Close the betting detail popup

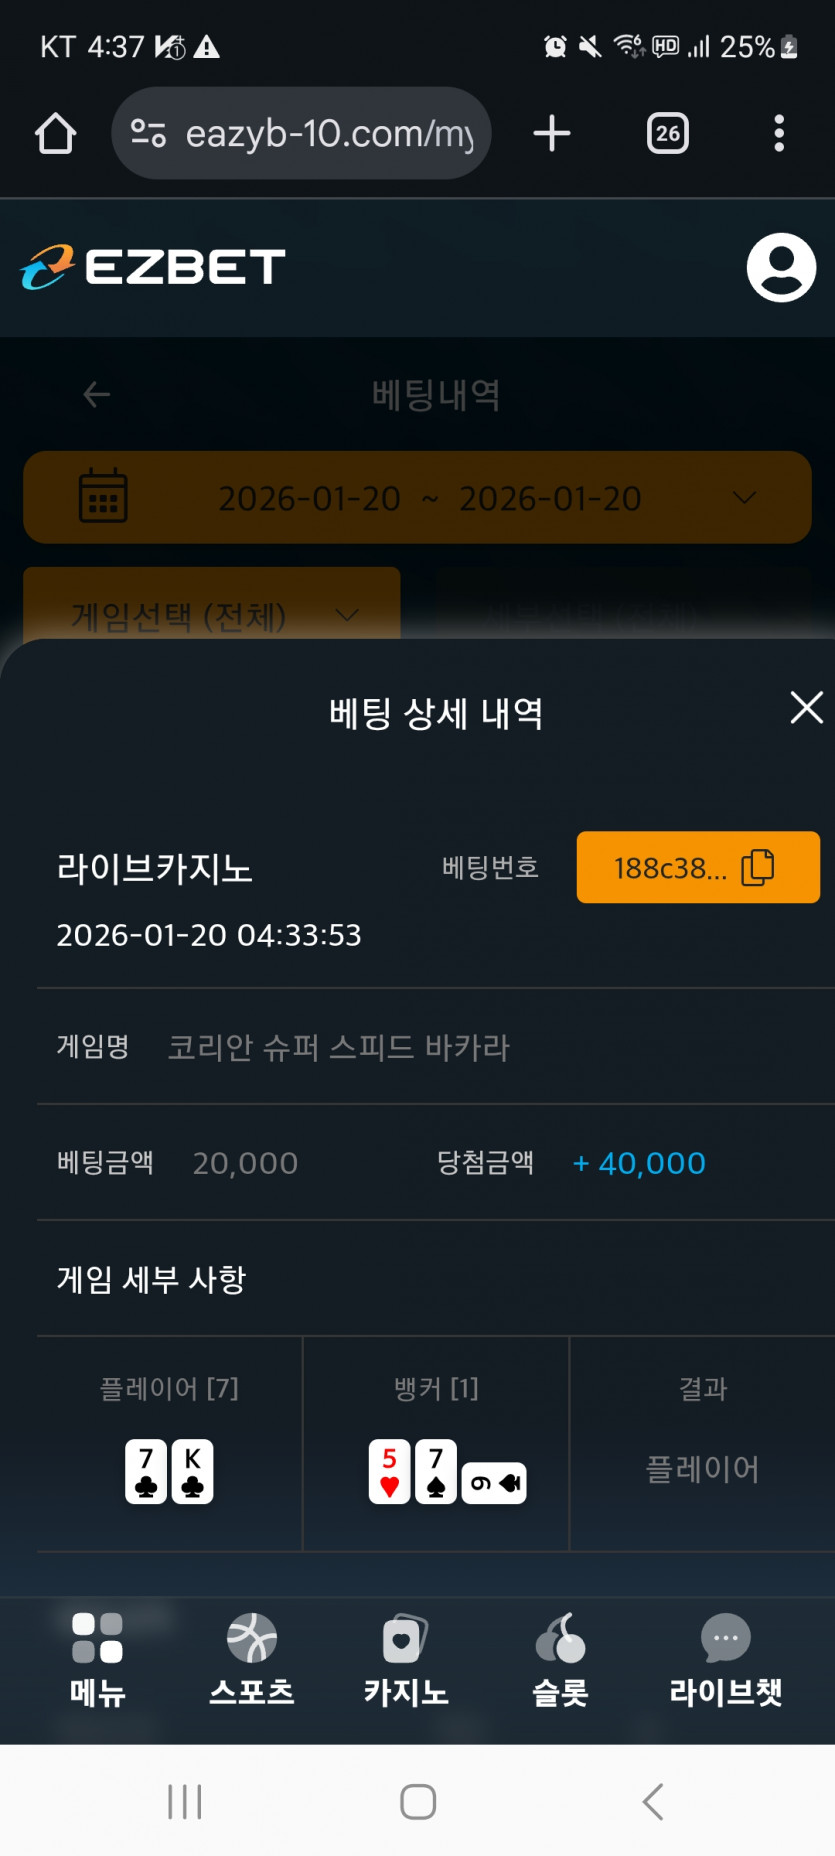click(x=806, y=708)
